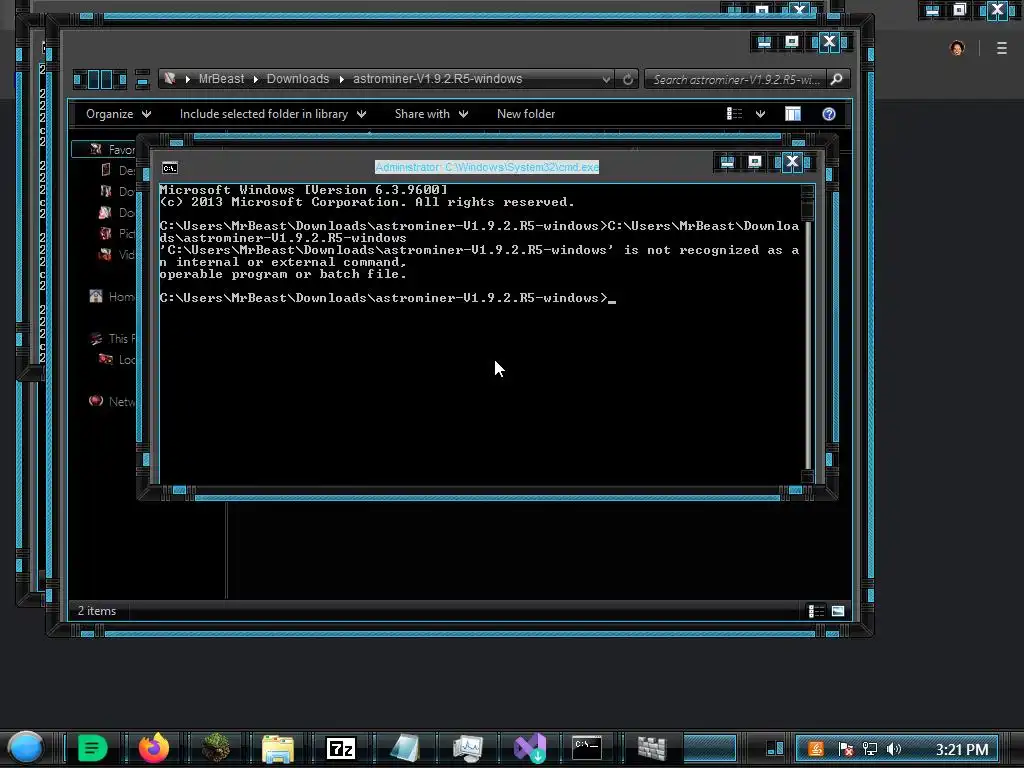Click the Java tray icon
This screenshot has width=1024, height=768.
(x=816, y=749)
